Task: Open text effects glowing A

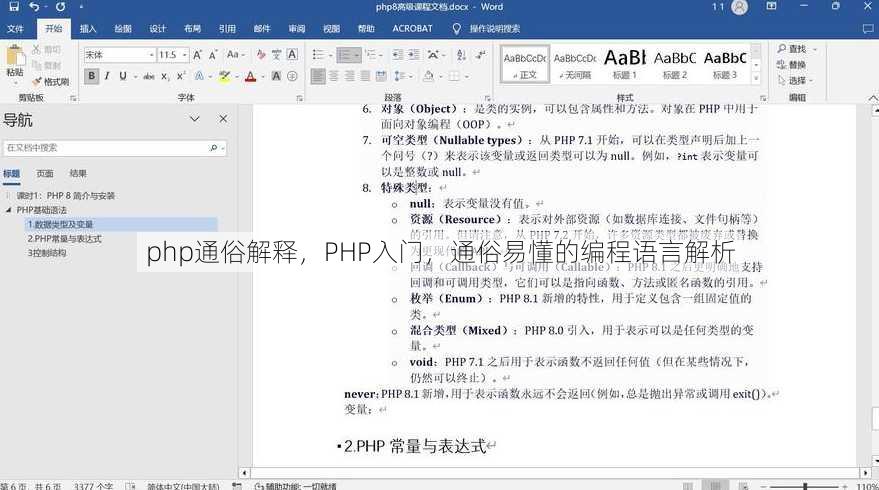Action: [199, 76]
